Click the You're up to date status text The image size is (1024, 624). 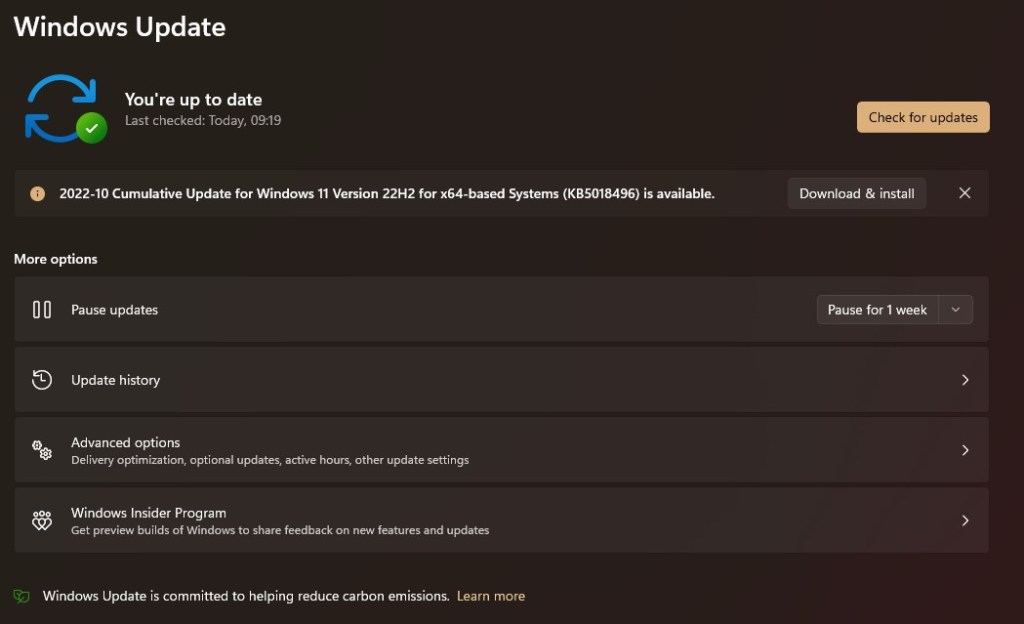193,100
